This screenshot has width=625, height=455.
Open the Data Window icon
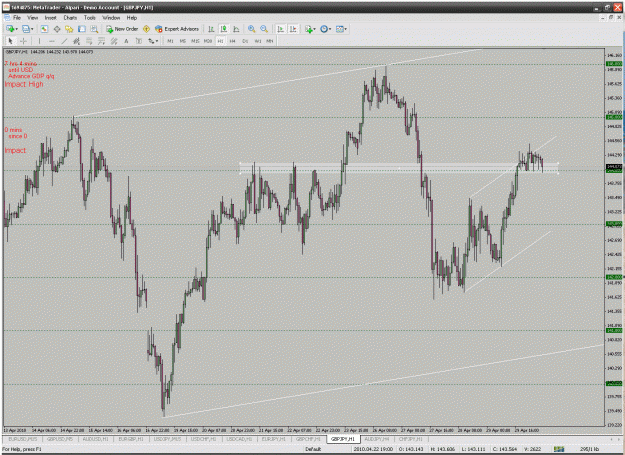click(x=57, y=29)
